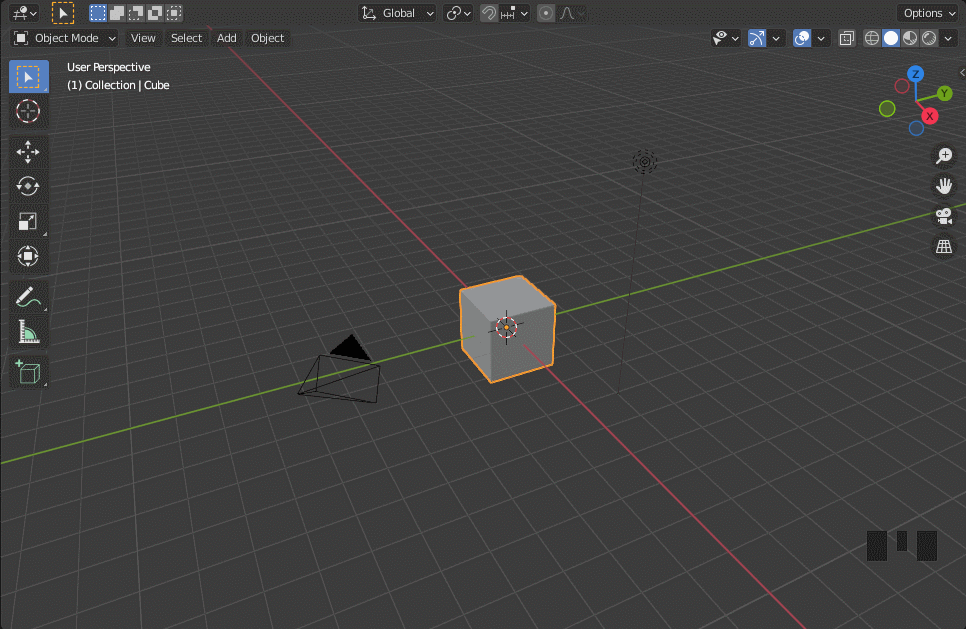This screenshot has height=629, width=966.
Task: Toggle camera view with the camera icon
Action: (x=944, y=216)
